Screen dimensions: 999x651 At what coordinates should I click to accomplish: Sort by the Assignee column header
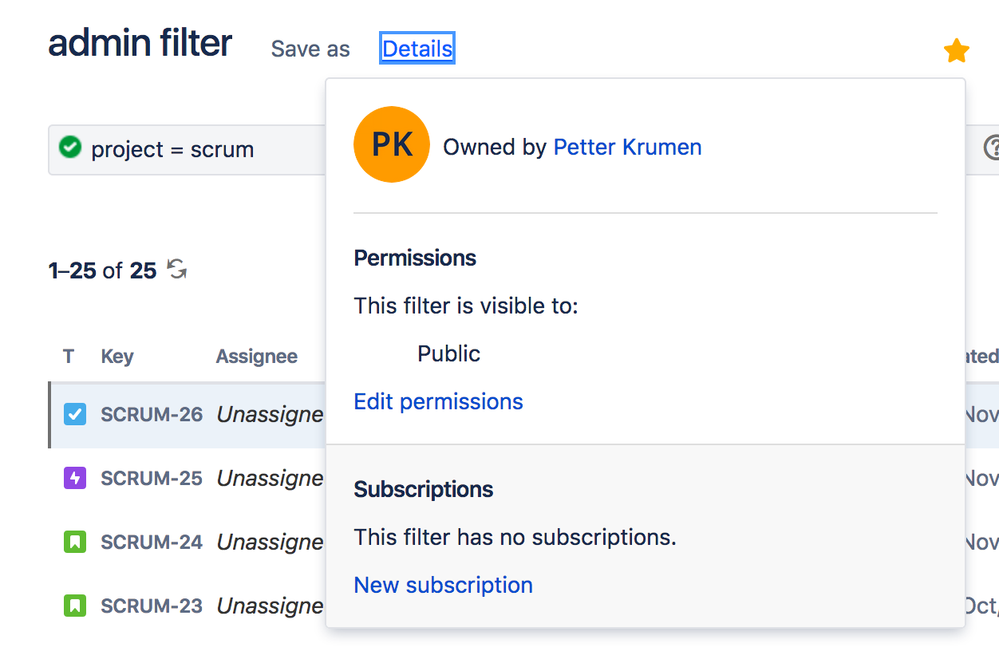256,356
